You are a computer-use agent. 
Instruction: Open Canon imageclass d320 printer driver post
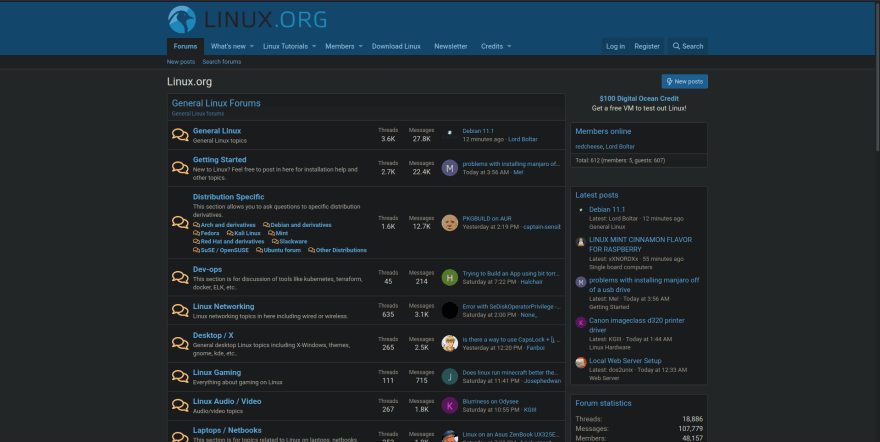coord(636,325)
